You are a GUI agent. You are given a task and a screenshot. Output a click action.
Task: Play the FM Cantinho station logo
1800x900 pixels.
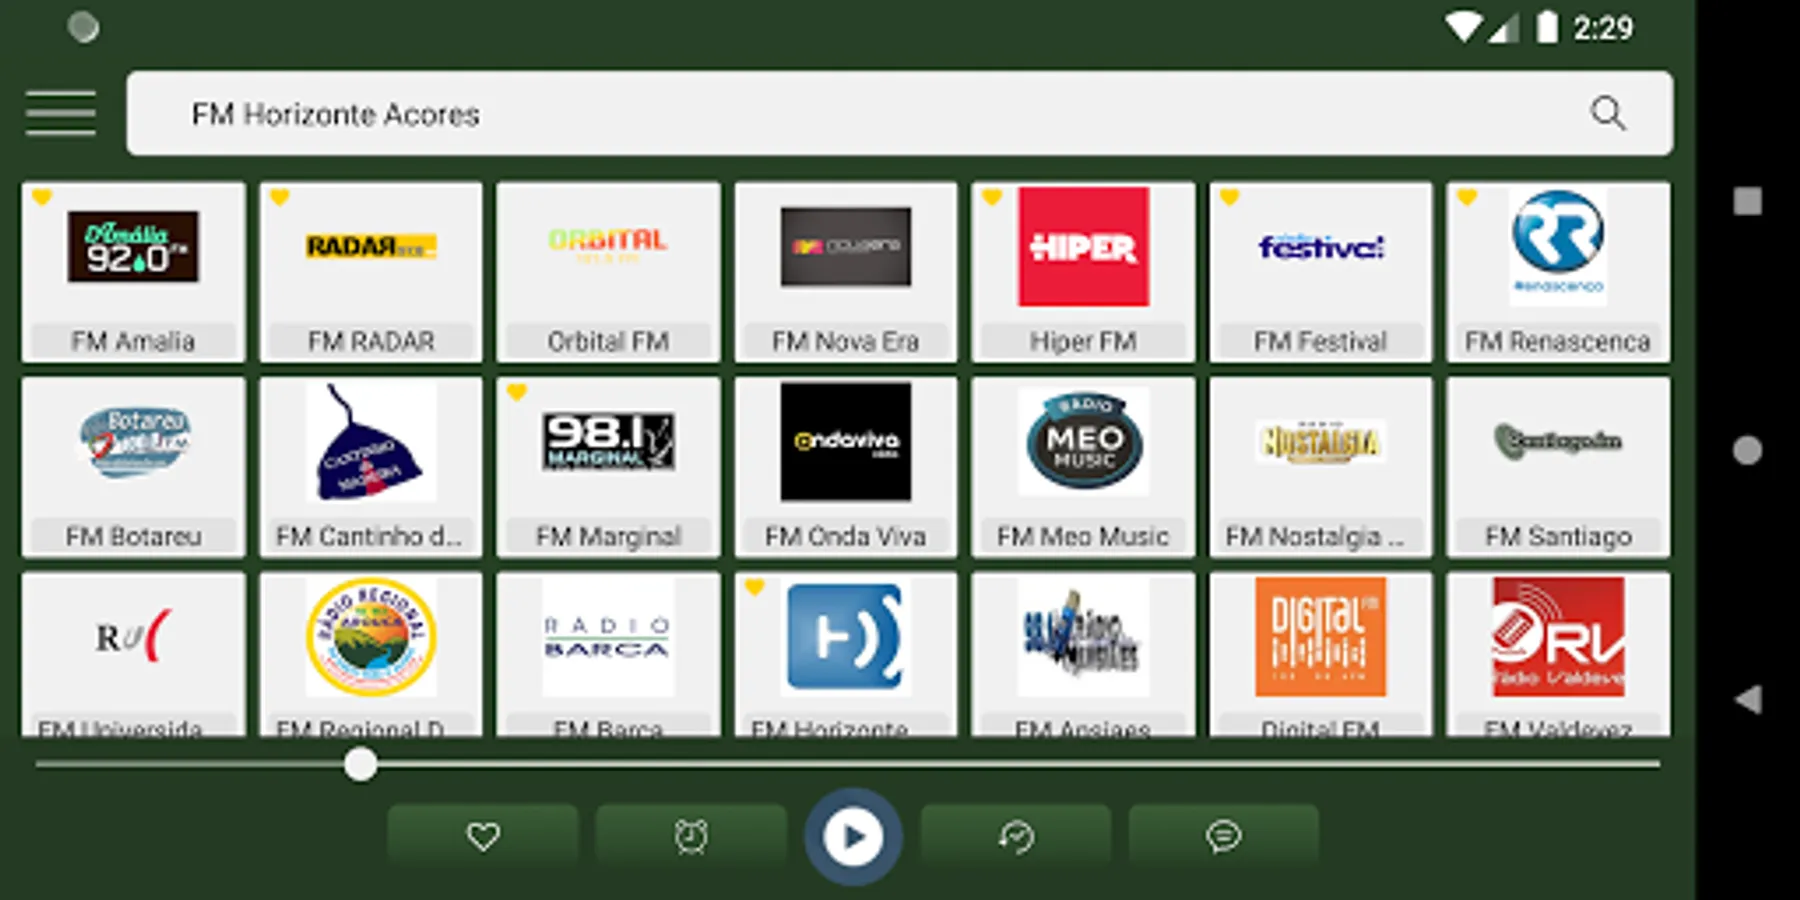(x=371, y=441)
